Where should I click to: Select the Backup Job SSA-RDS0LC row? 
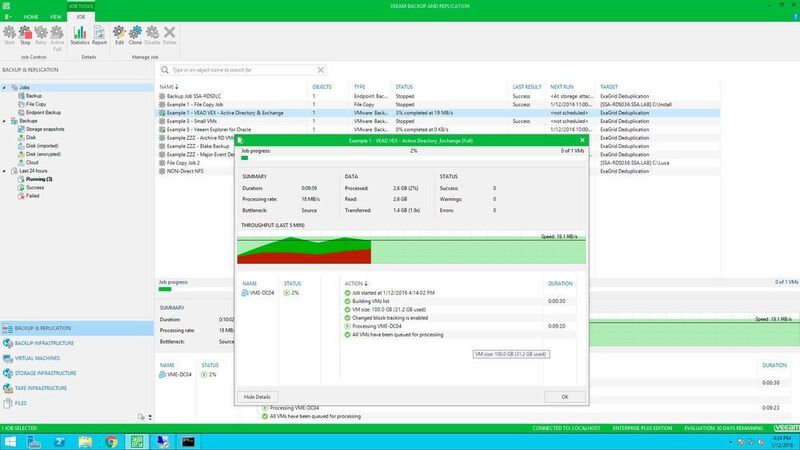[x=437, y=96]
